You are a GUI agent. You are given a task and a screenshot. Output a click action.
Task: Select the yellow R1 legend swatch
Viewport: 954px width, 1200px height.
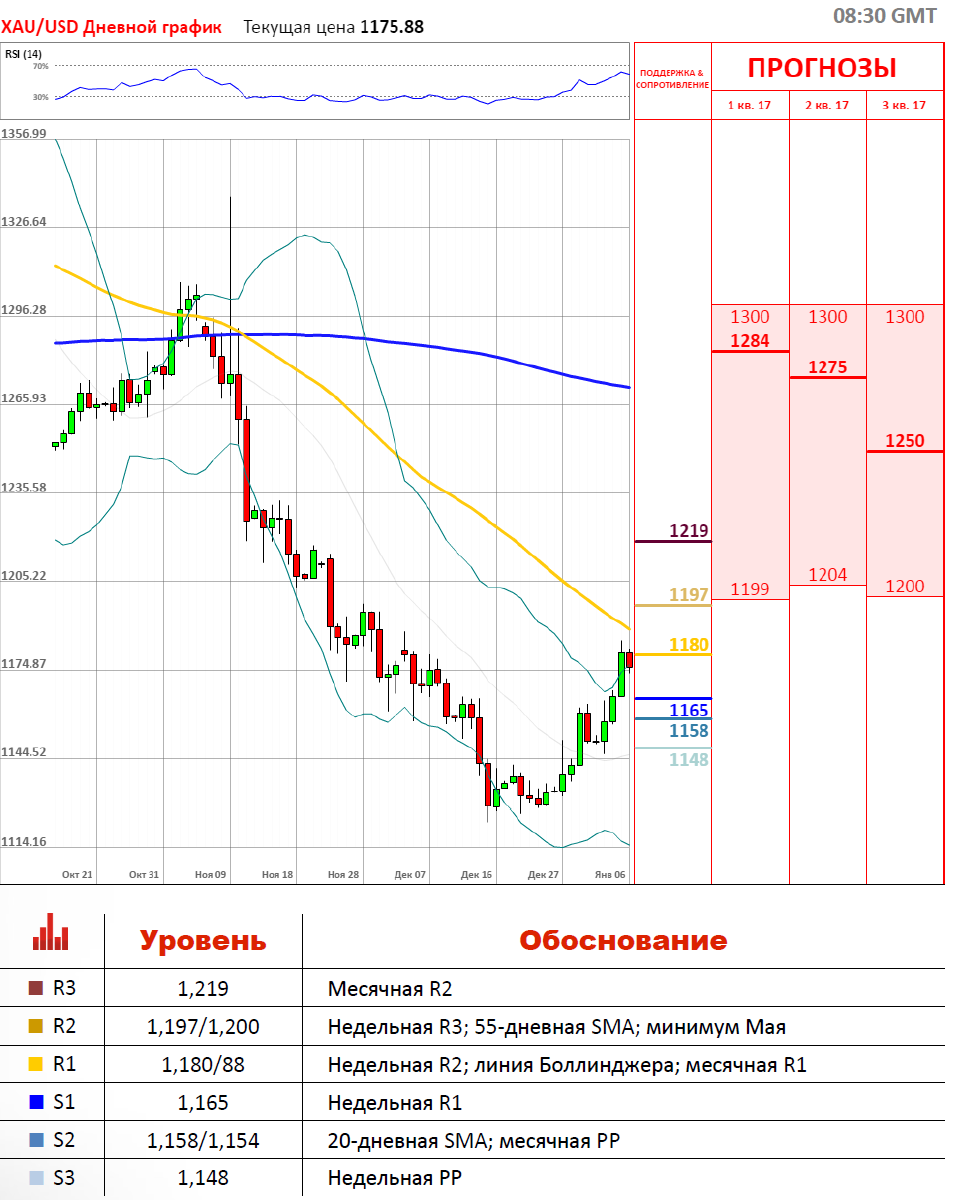click(37, 1065)
